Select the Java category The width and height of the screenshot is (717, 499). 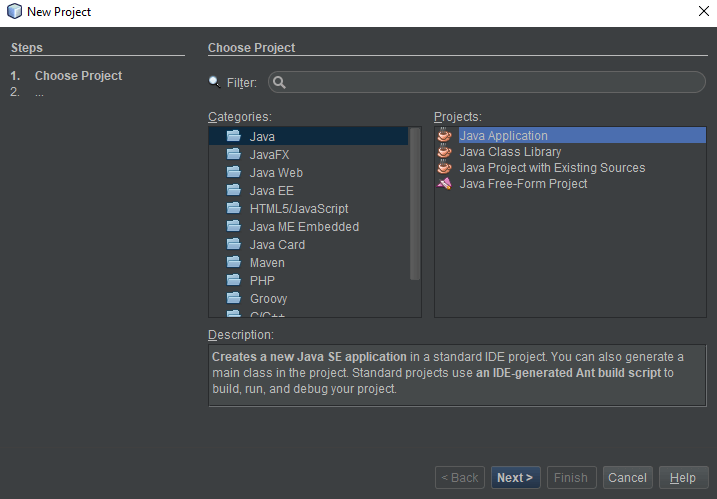coord(308,136)
